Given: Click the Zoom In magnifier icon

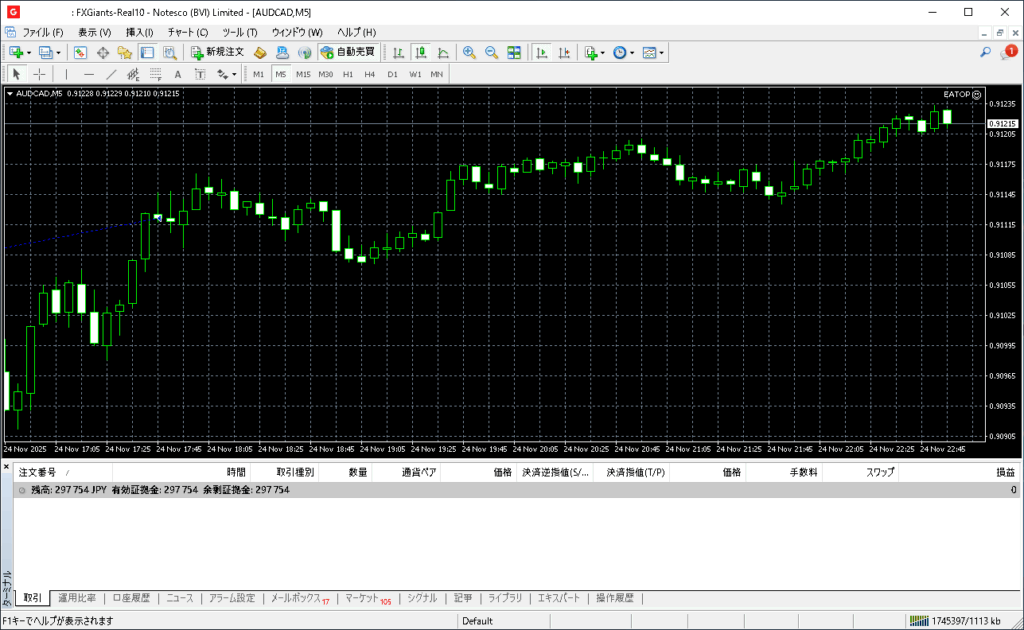Looking at the screenshot, I should pos(468,52).
